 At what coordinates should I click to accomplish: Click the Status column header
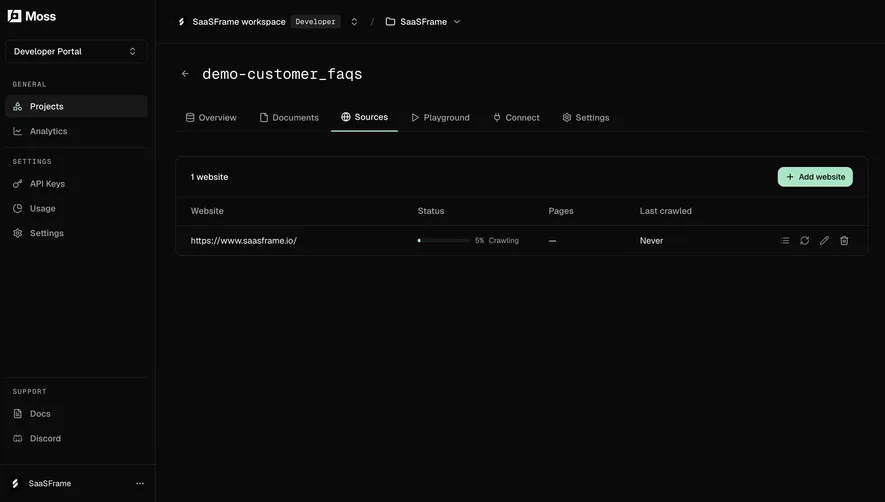click(x=431, y=211)
